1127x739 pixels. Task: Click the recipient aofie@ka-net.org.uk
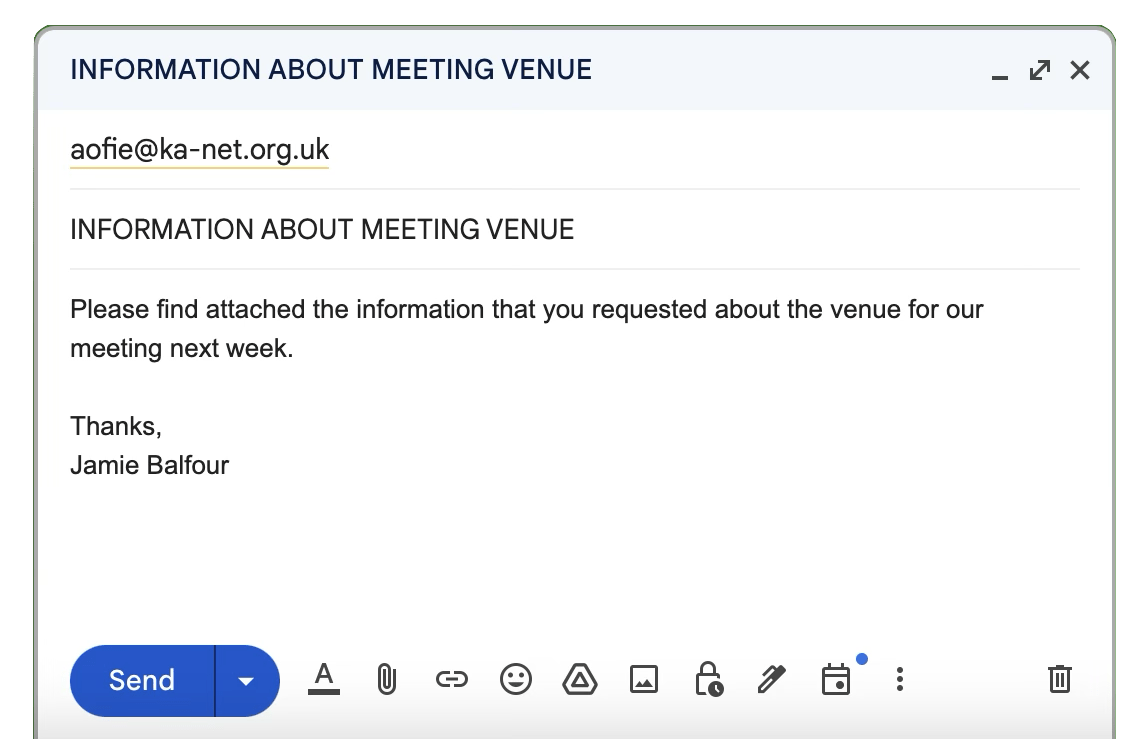(199, 150)
